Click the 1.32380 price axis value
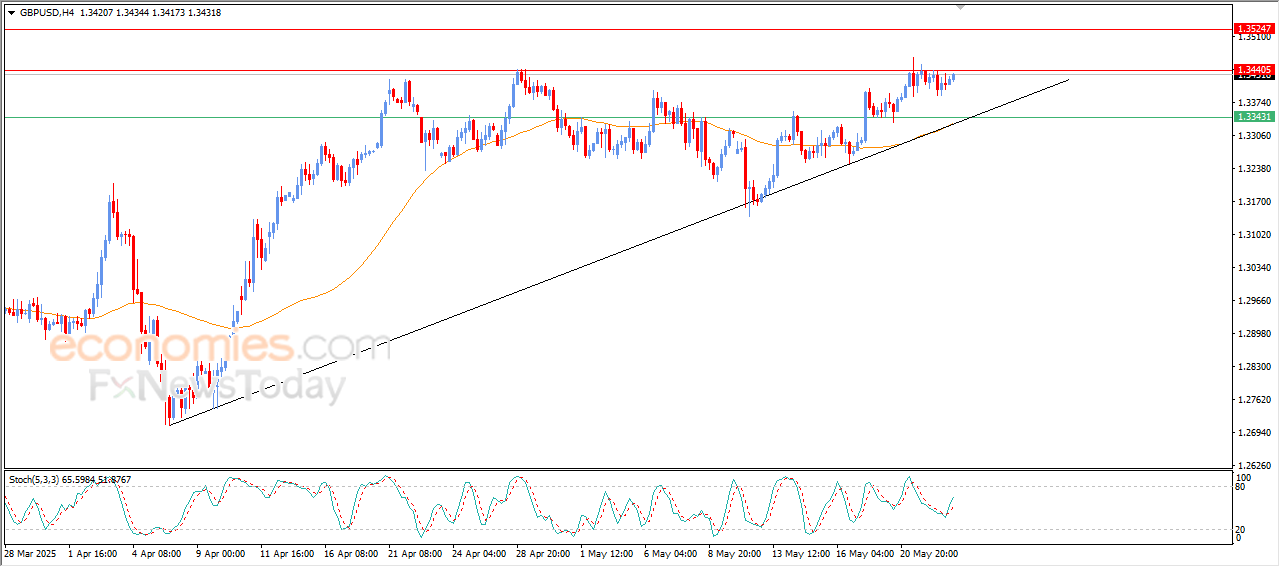The width and height of the screenshot is (1280, 567). coord(1253,169)
